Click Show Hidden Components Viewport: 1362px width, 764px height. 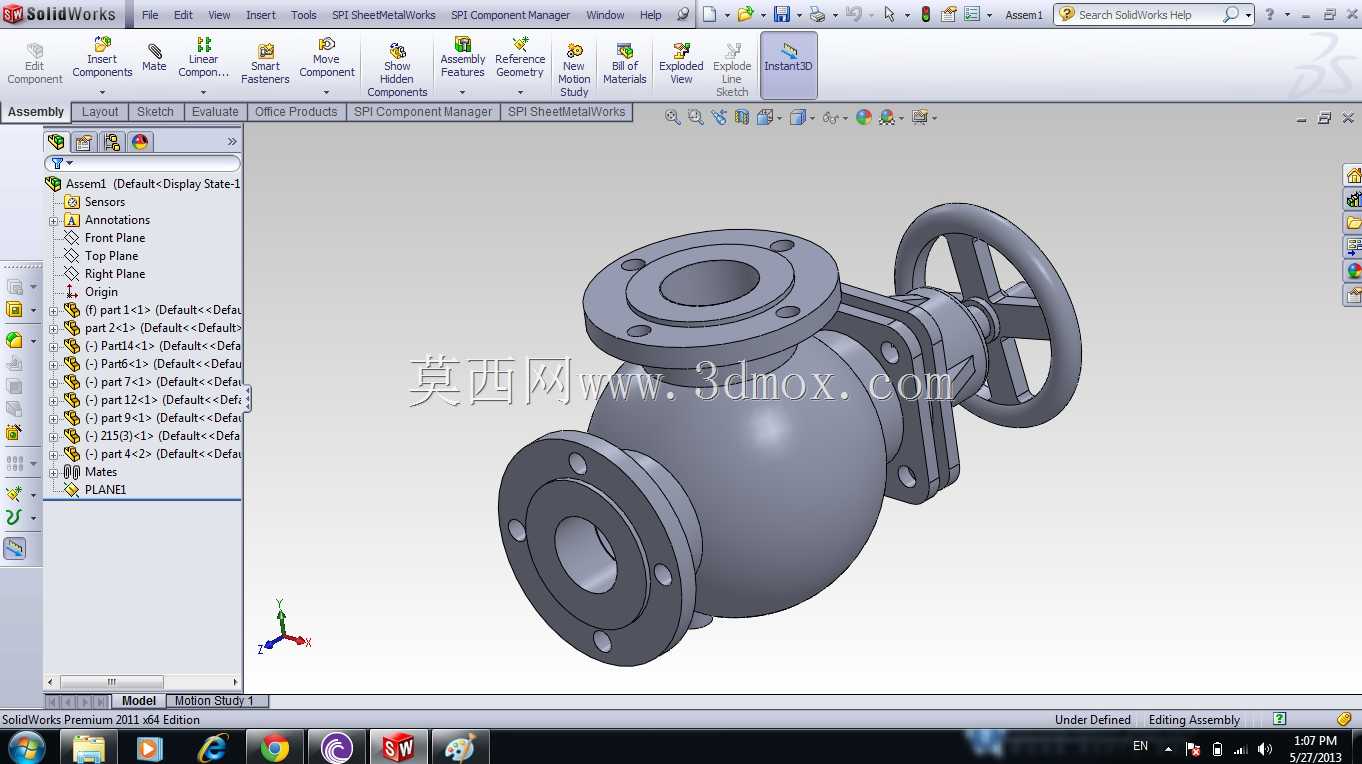pyautogui.click(x=397, y=70)
